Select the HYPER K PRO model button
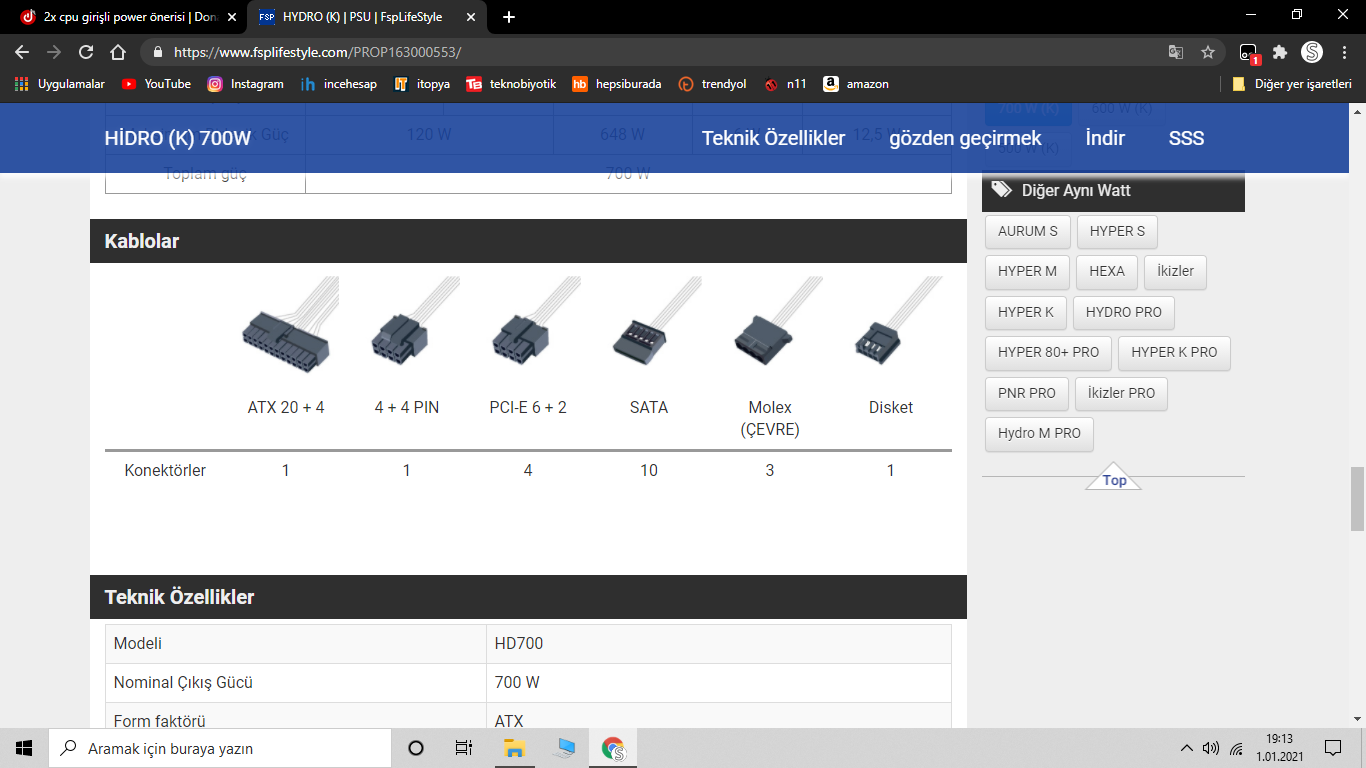Screen dimensions: 1366x768 (x=1174, y=353)
